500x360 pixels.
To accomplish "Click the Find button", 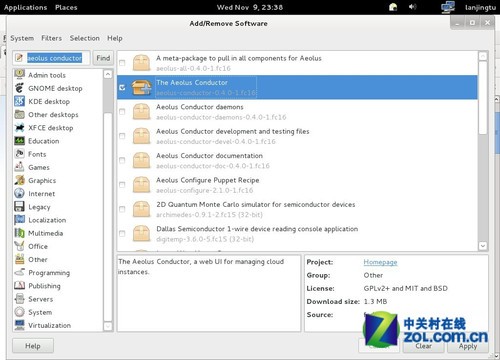I will pos(103,58).
